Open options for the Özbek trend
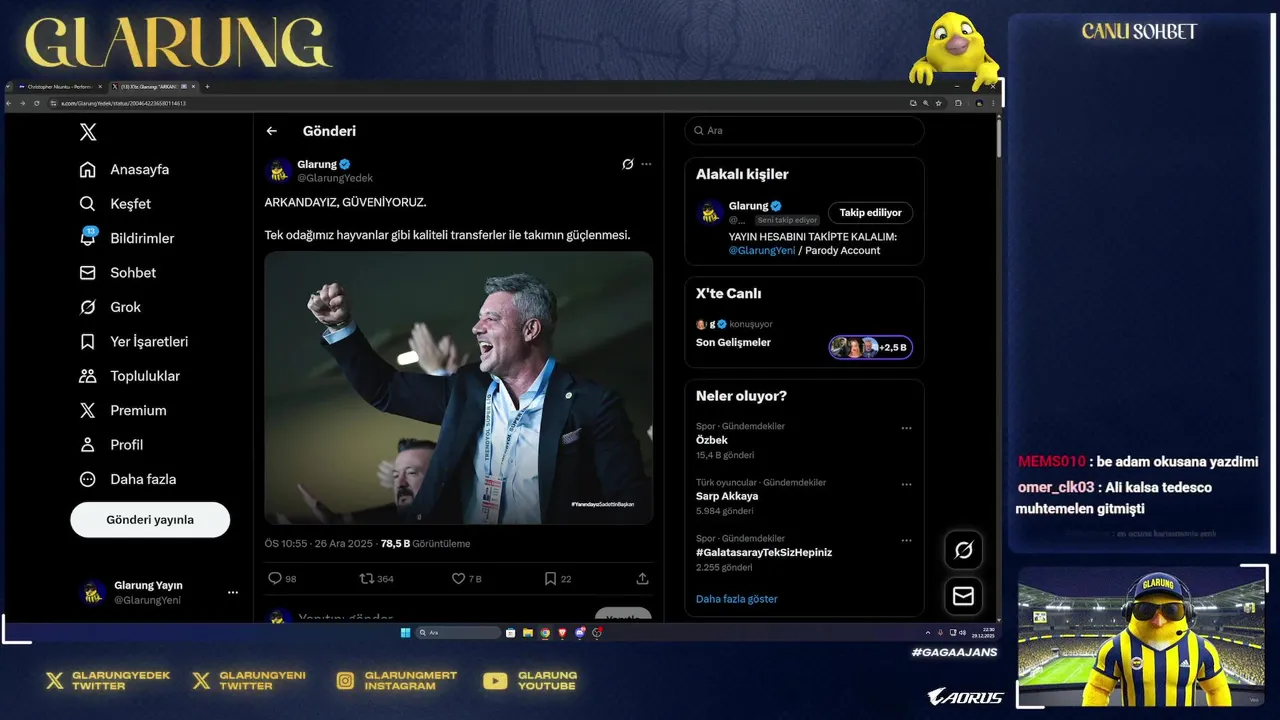This screenshot has height=720, width=1280. [906, 428]
